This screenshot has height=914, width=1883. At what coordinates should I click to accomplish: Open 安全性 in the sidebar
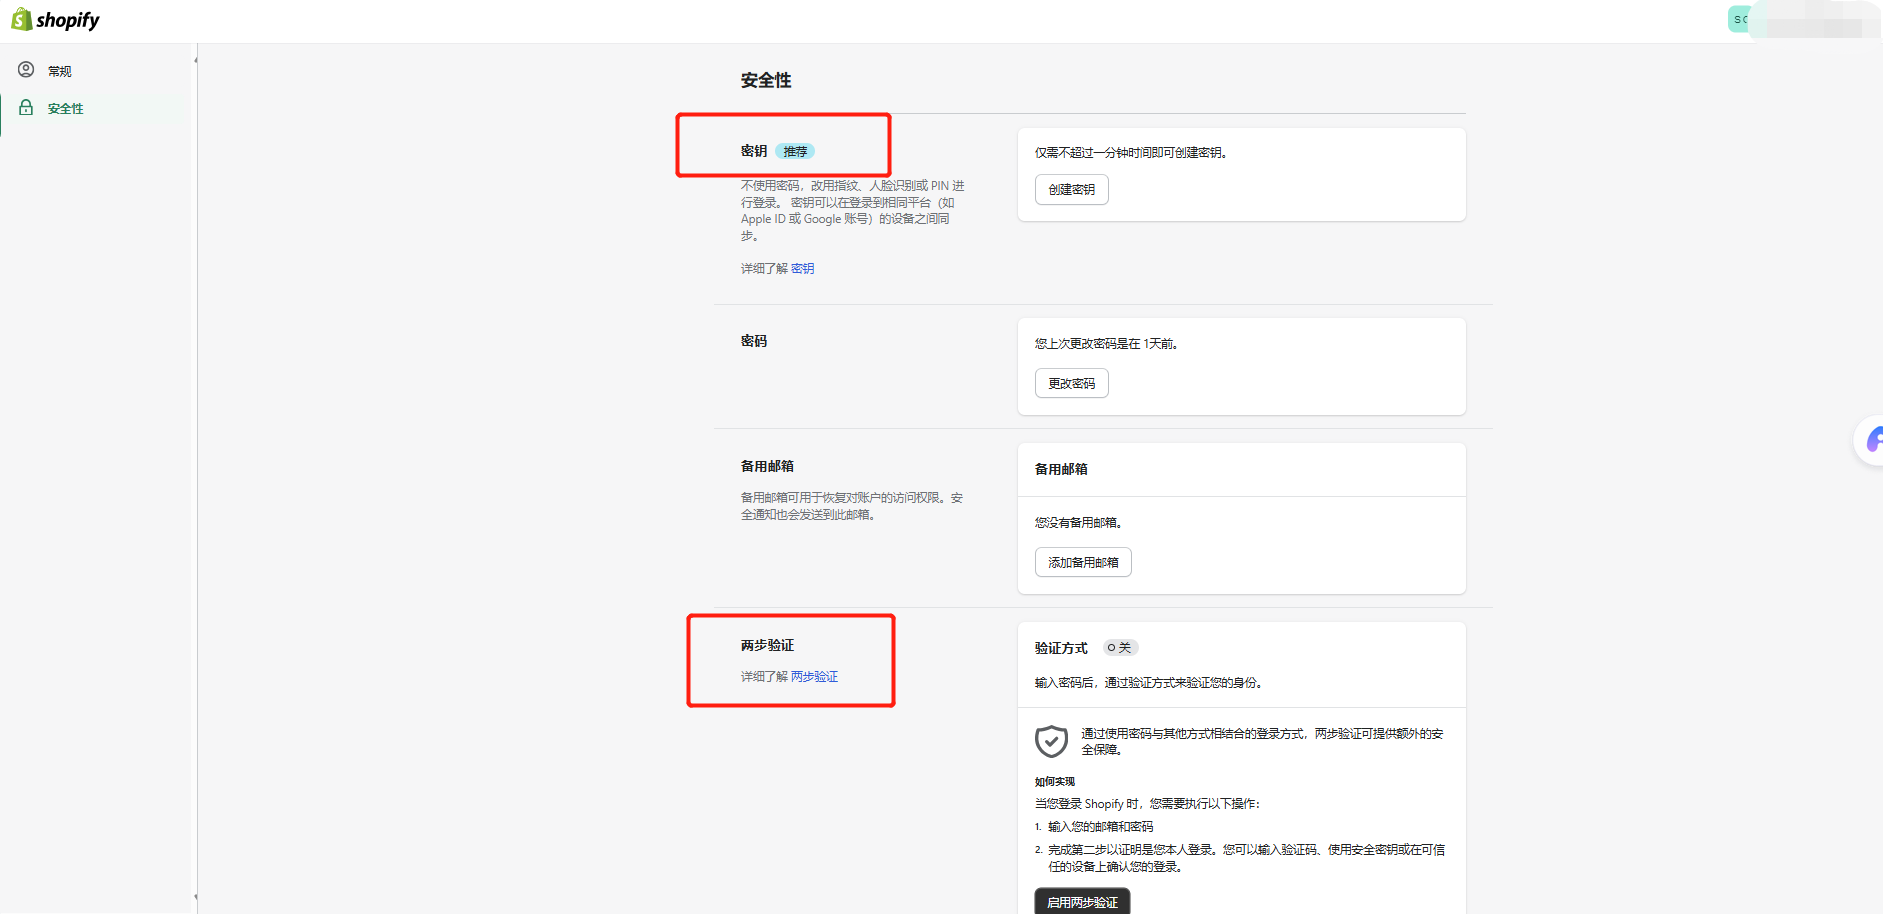[65, 107]
